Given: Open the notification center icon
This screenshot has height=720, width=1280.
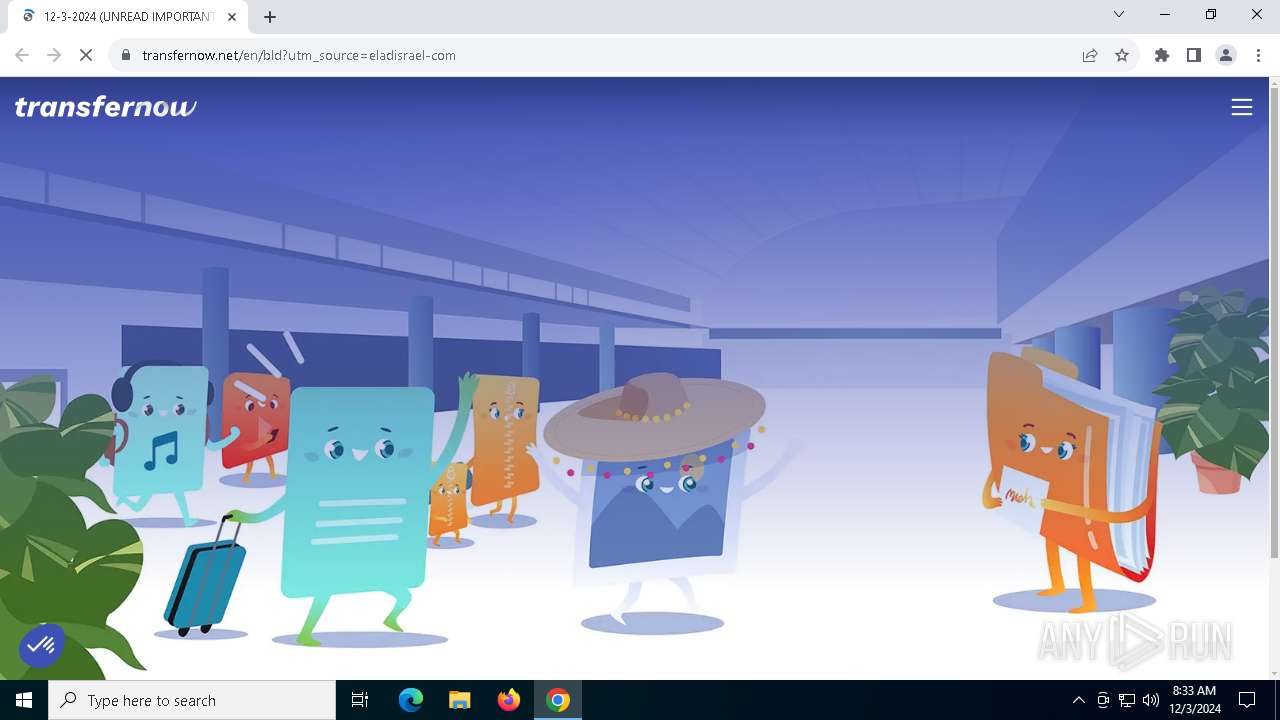Looking at the screenshot, I should pos(1247,700).
